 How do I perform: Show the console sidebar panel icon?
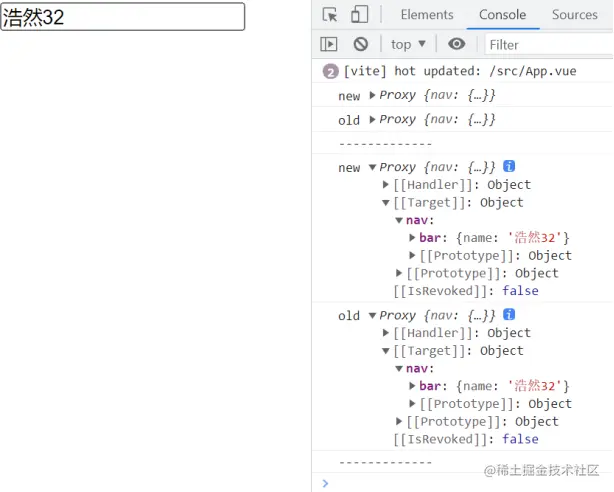329,44
